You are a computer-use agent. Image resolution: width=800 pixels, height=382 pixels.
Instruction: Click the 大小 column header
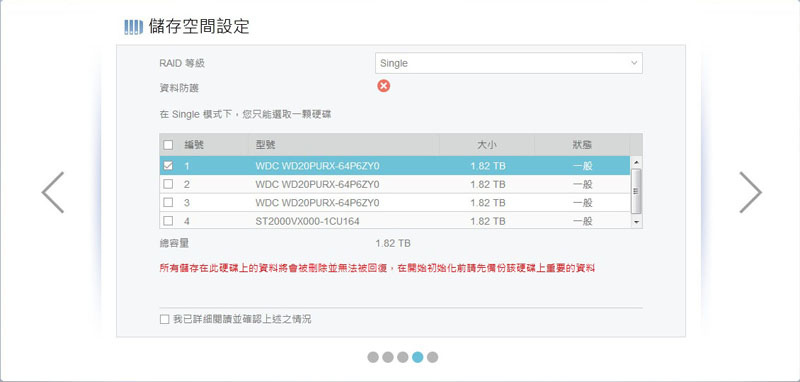coord(487,145)
